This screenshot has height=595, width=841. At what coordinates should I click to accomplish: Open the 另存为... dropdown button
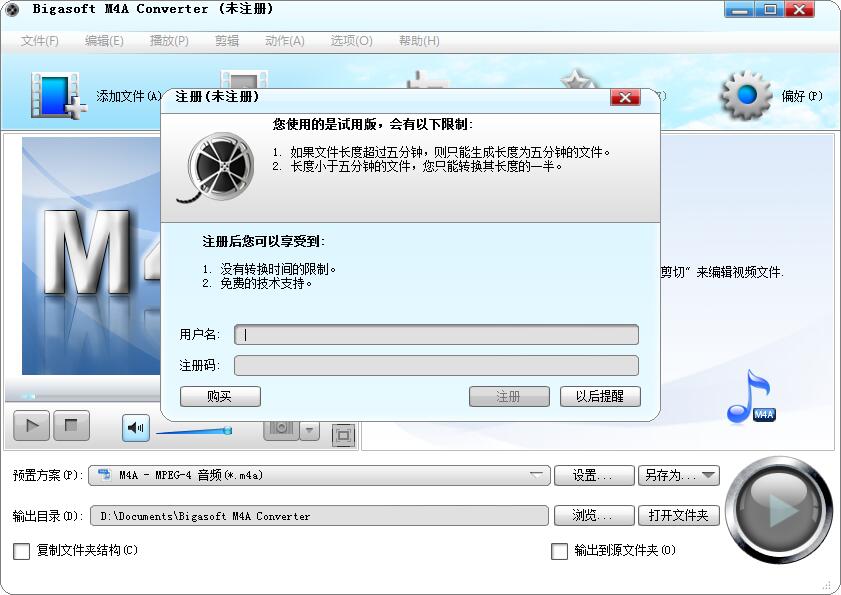click(678, 475)
